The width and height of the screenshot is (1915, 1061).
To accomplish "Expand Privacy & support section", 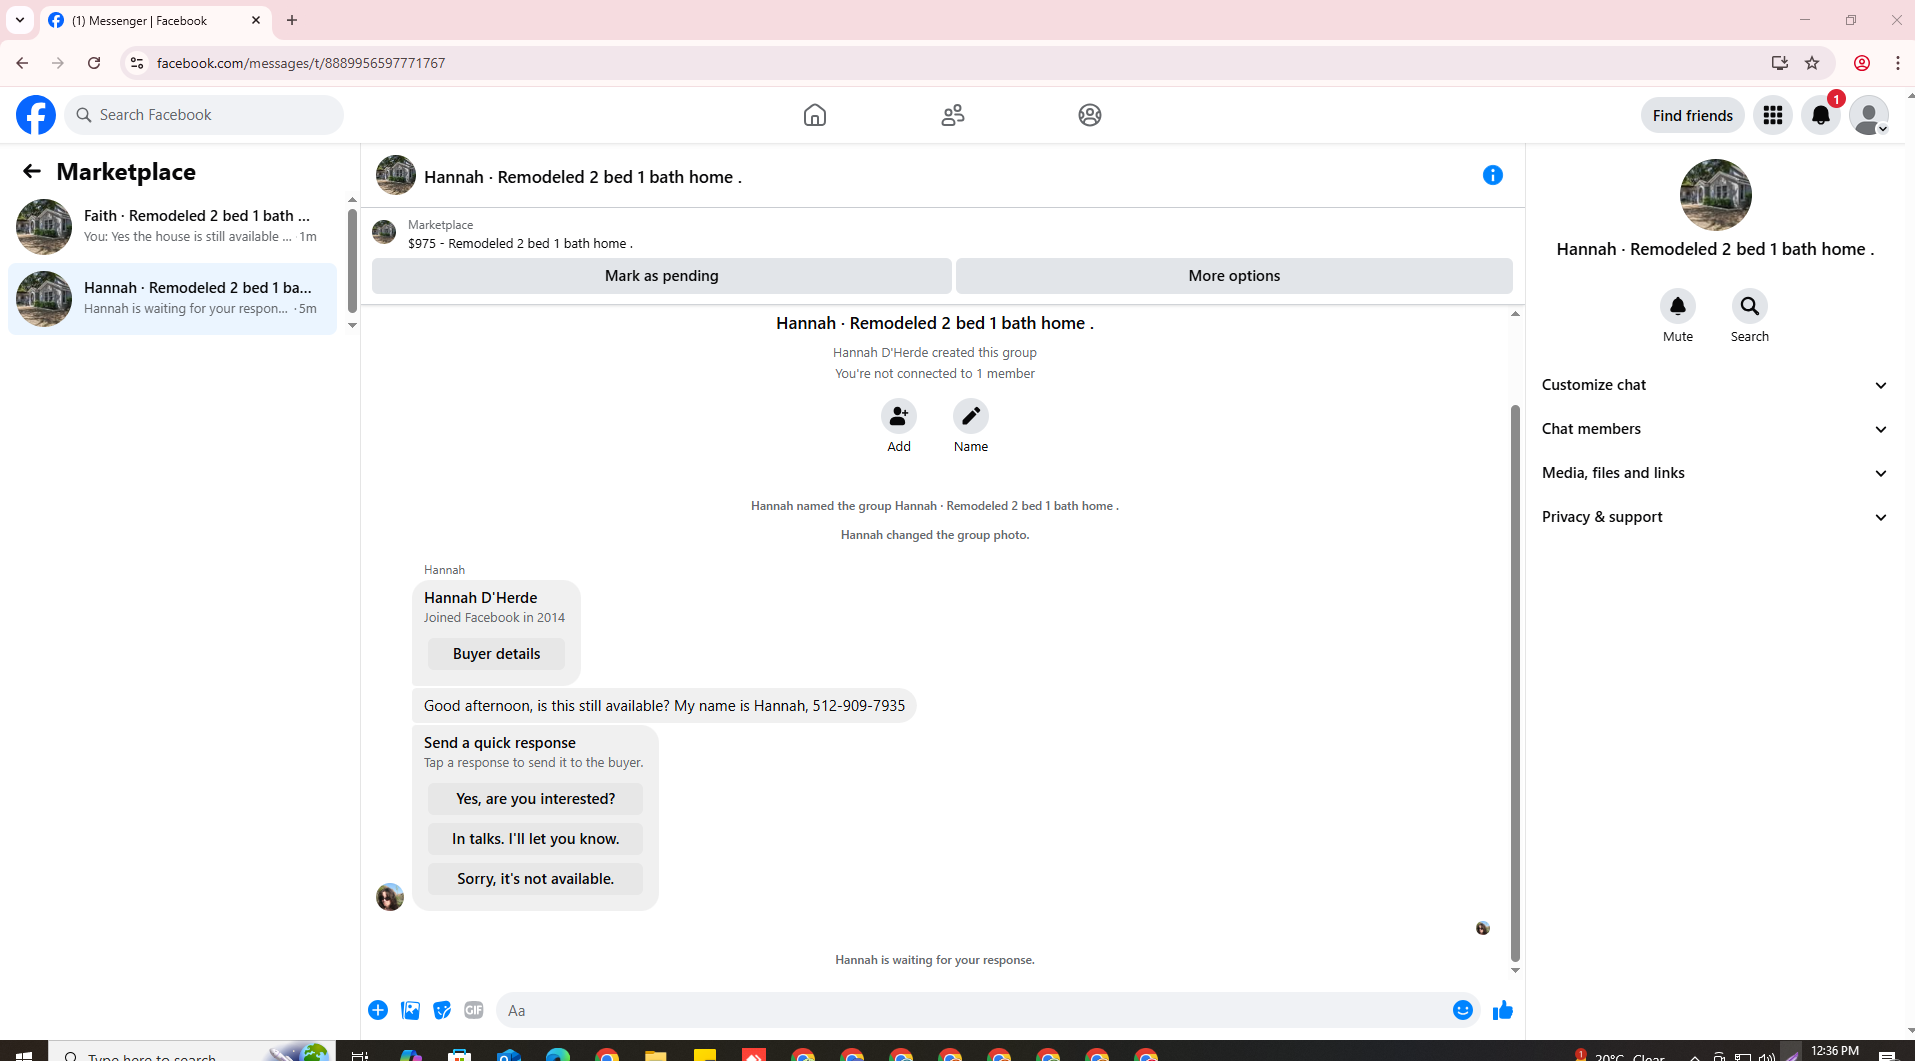I will (1714, 517).
